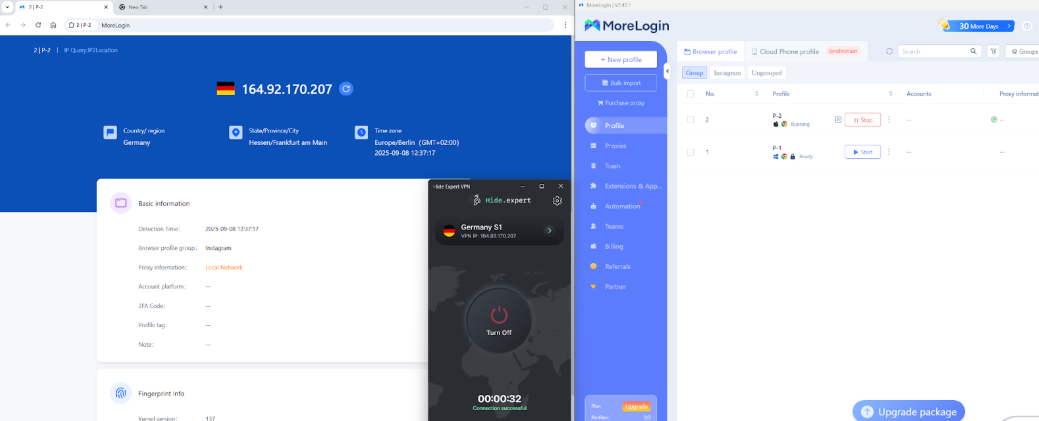Viewport: 1039px width, 421px height.
Task: Open Hide Expert VPN settings gear
Action: click(x=557, y=201)
